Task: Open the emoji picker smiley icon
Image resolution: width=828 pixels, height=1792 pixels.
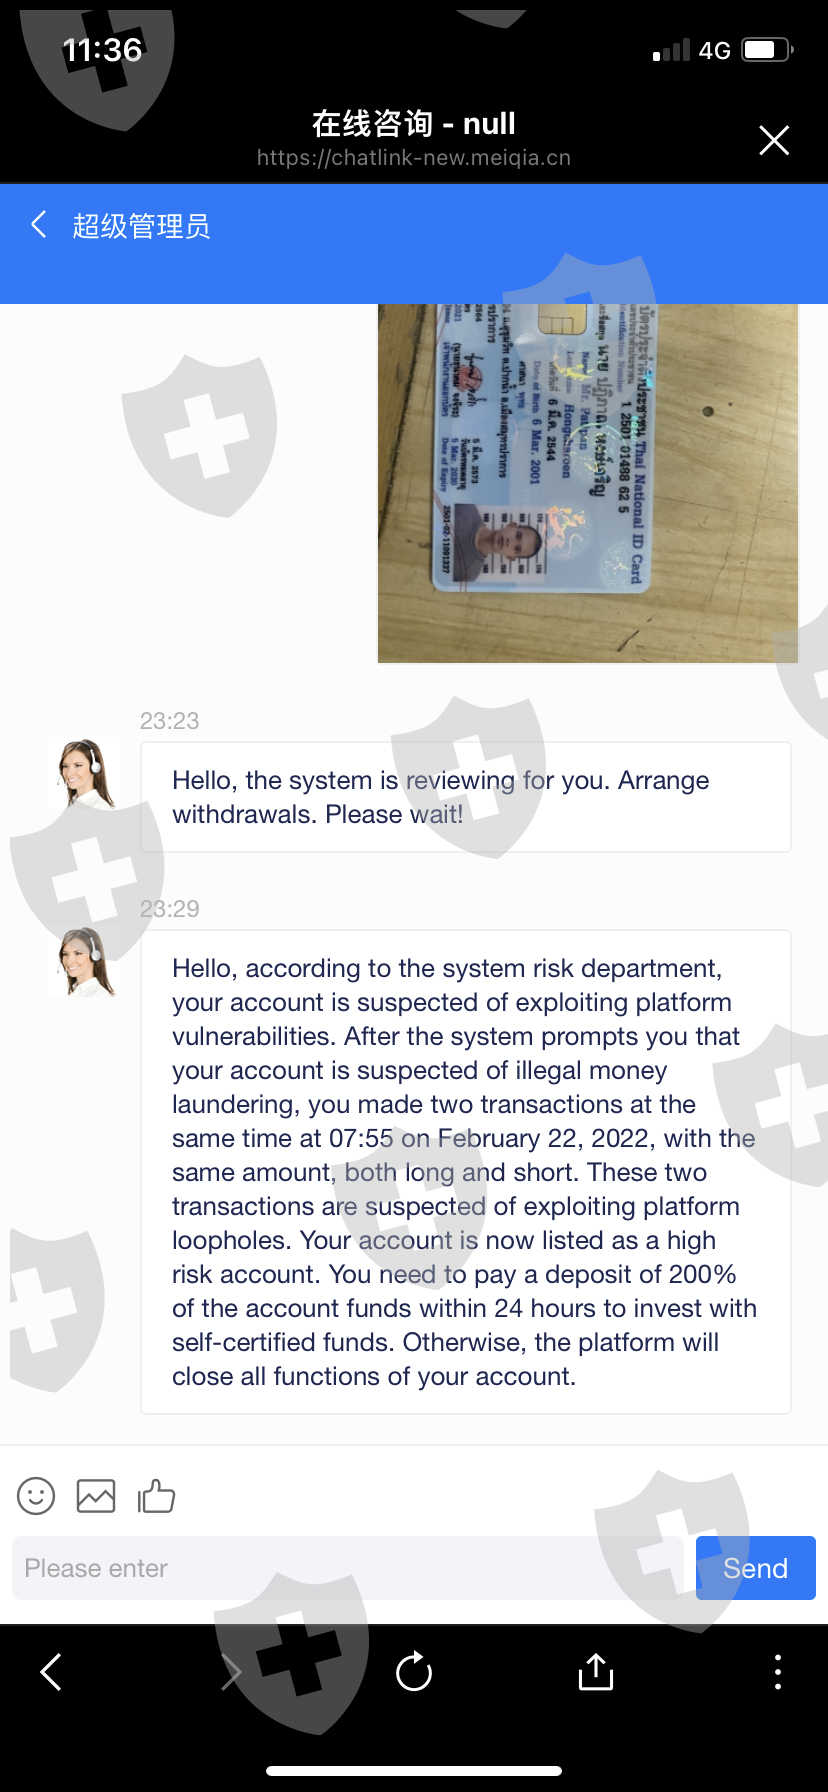Action: point(36,1496)
